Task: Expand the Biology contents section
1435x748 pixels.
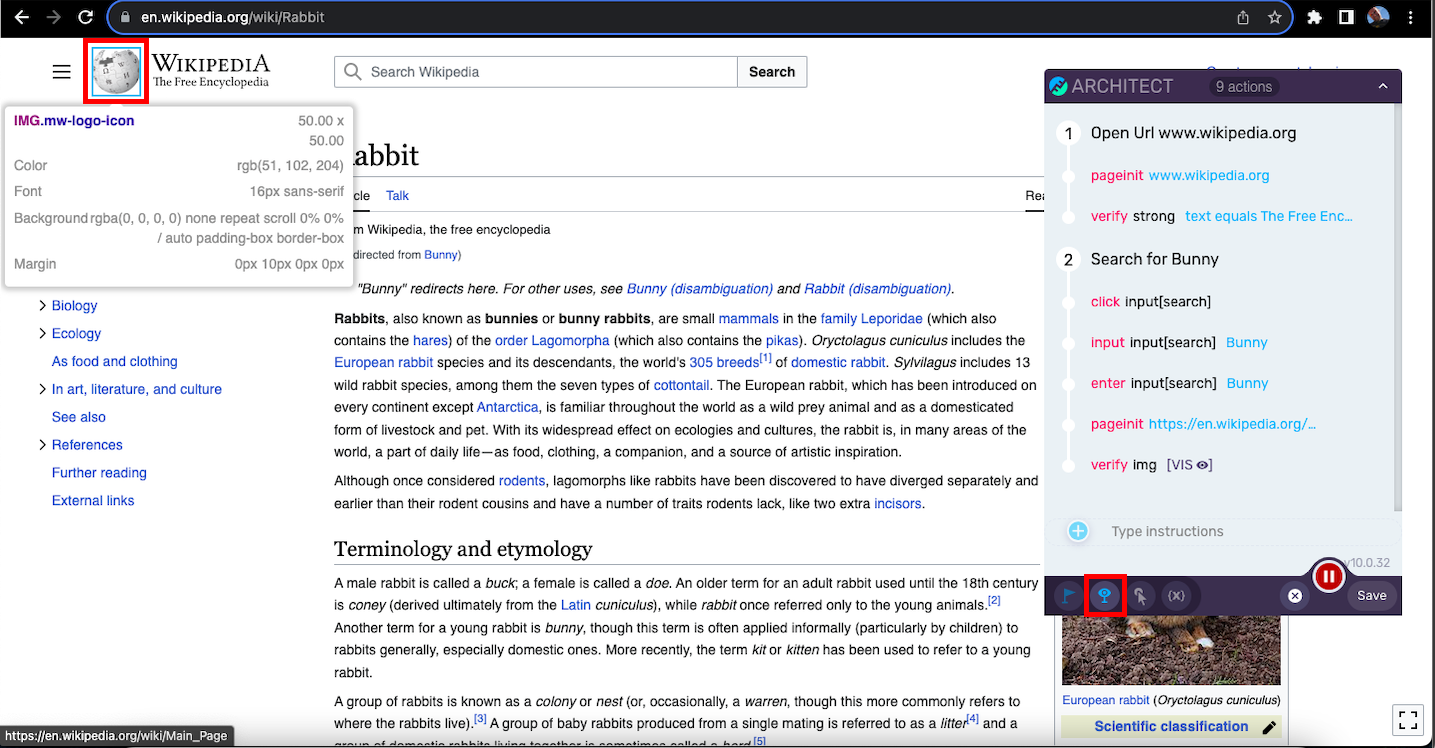Action: click(x=43, y=306)
